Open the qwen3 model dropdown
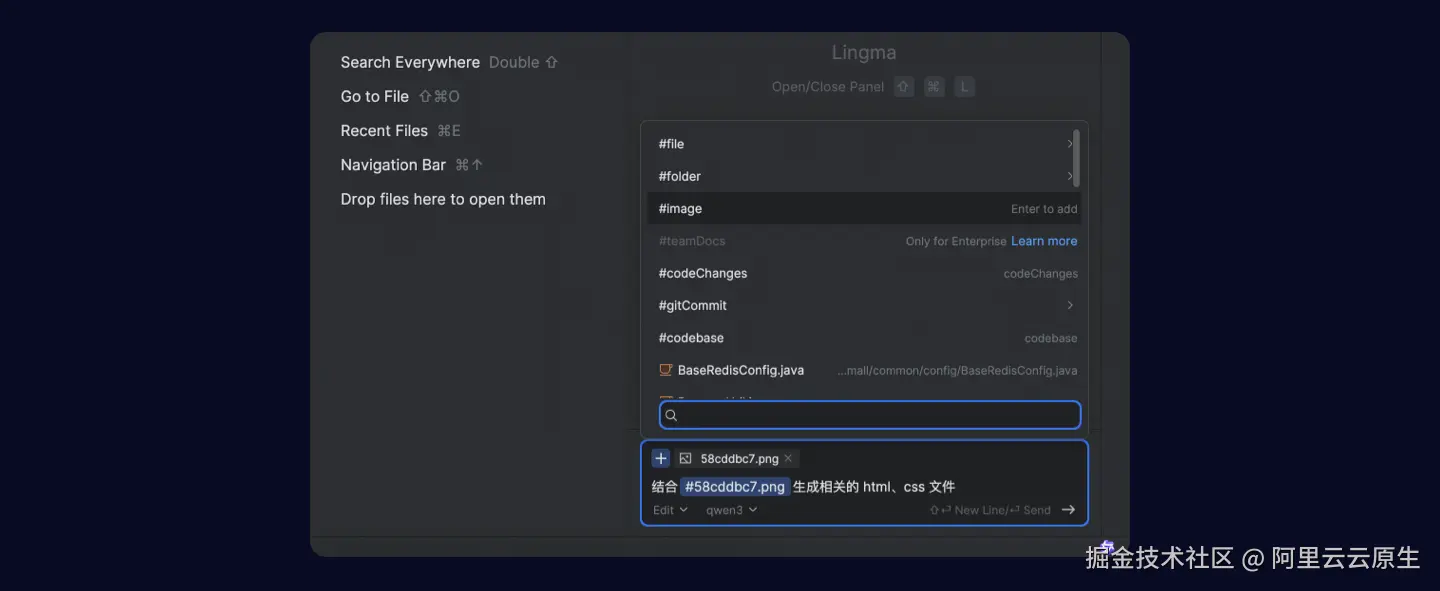This screenshot has width=1440, height=591. tap(731, 510)
